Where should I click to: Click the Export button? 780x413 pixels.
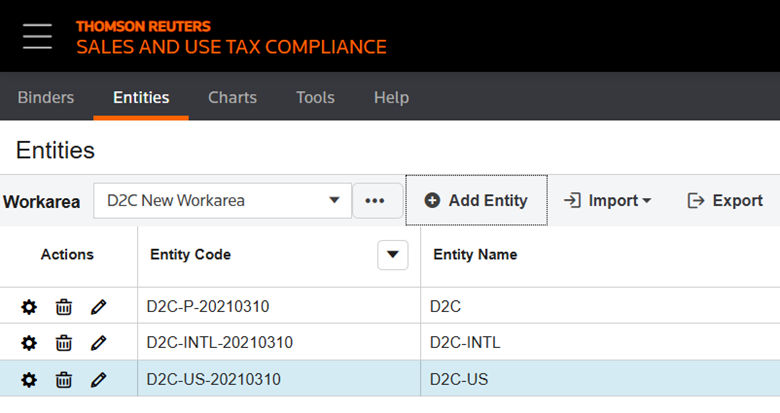725,201
